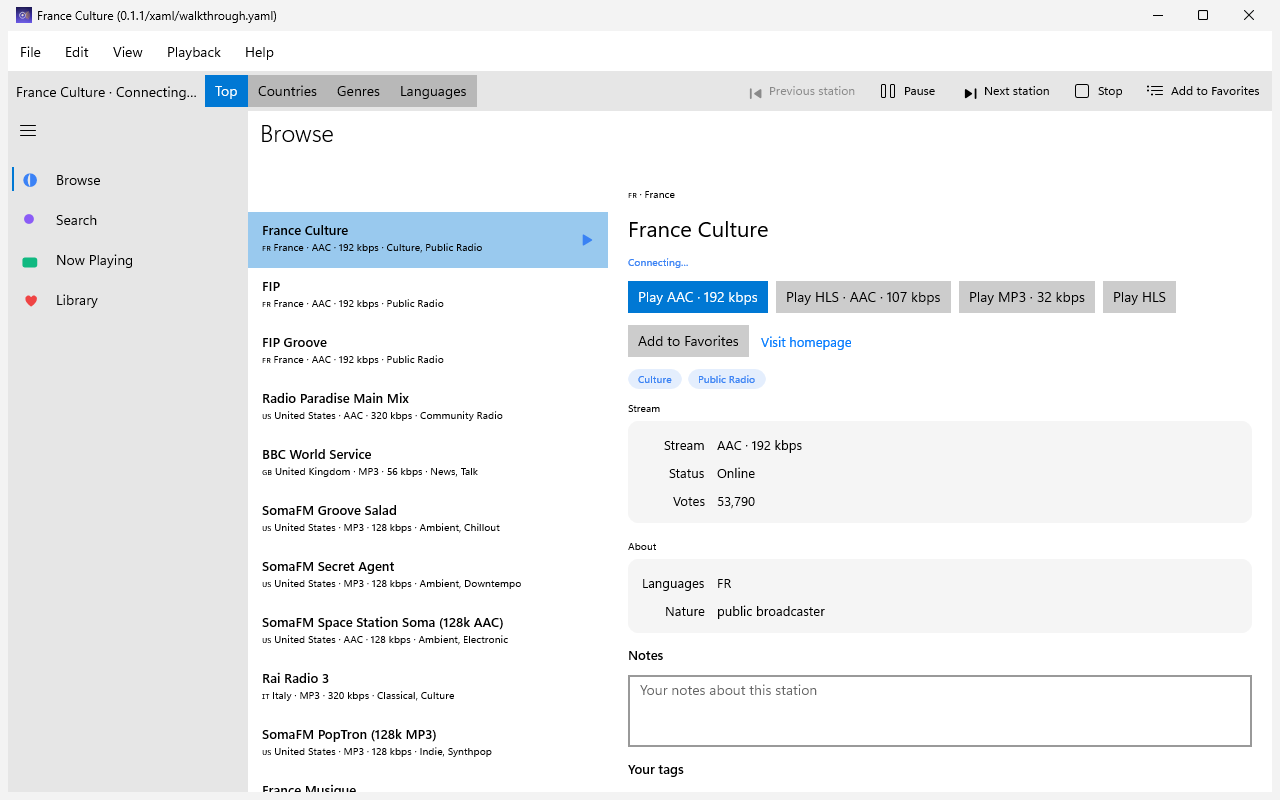1280x800 pixels.
Task: Open Now Playing in the sidebar
Action: pyautogui.click(x=128, y=260)
